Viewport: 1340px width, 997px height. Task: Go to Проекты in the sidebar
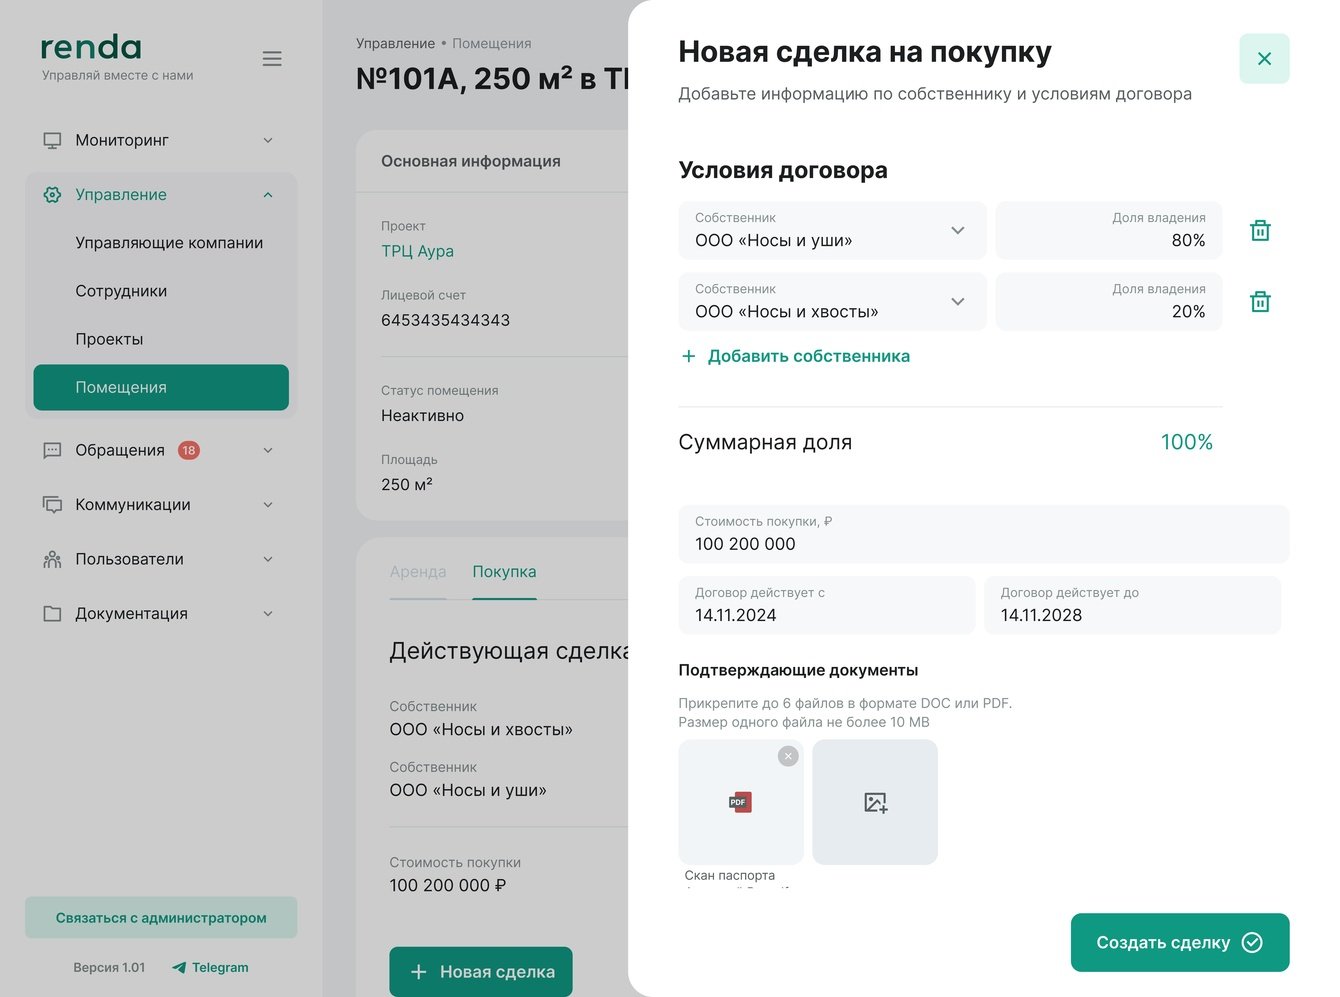109,339
